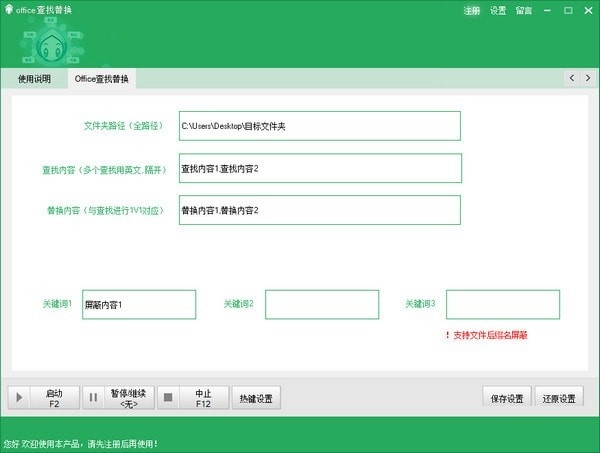Image resolution: width=600 pixels, height=453 pixels.
Task: Focus the 文件夹路径 folder path field
Action: point(320,126)
